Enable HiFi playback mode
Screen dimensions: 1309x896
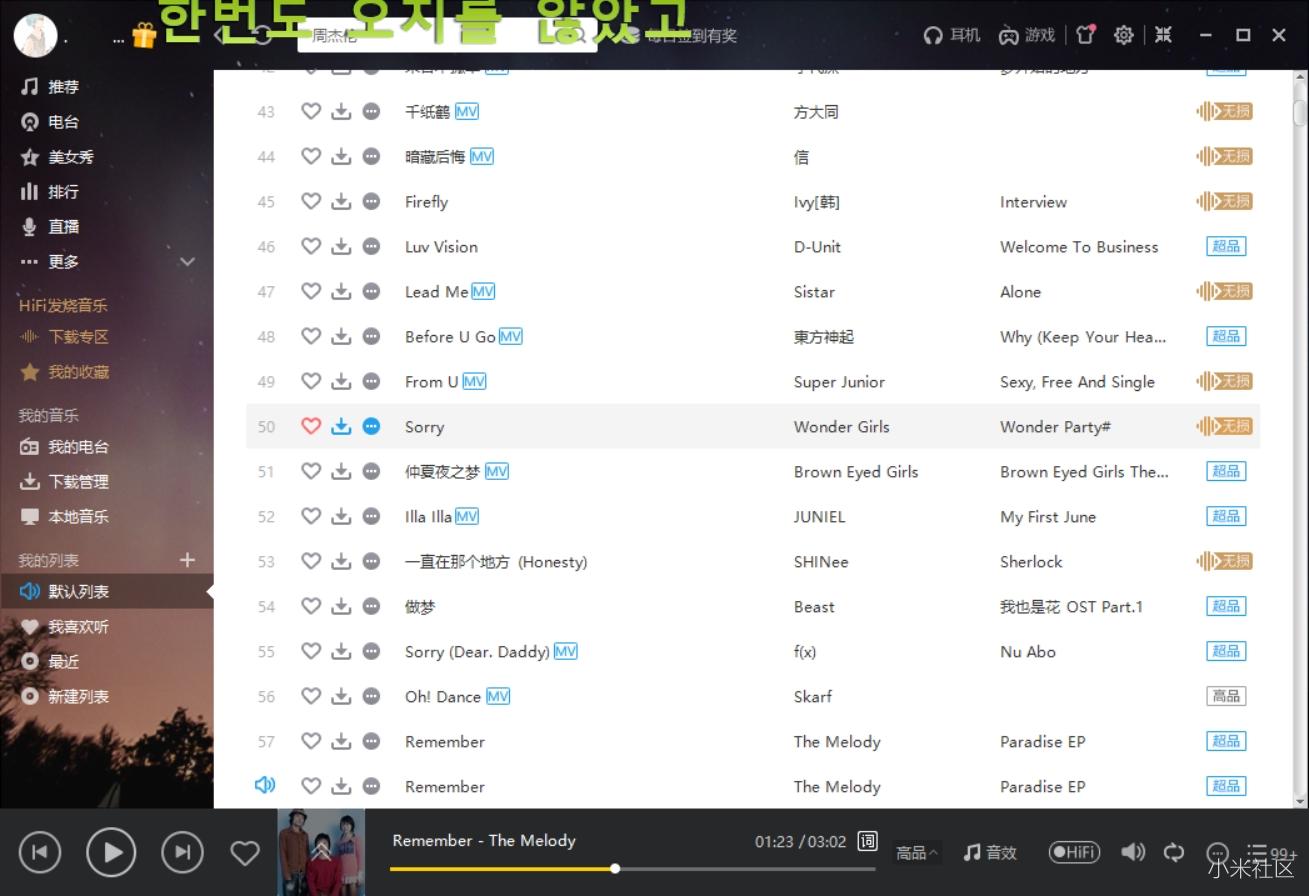click(x=1074, y=852)
